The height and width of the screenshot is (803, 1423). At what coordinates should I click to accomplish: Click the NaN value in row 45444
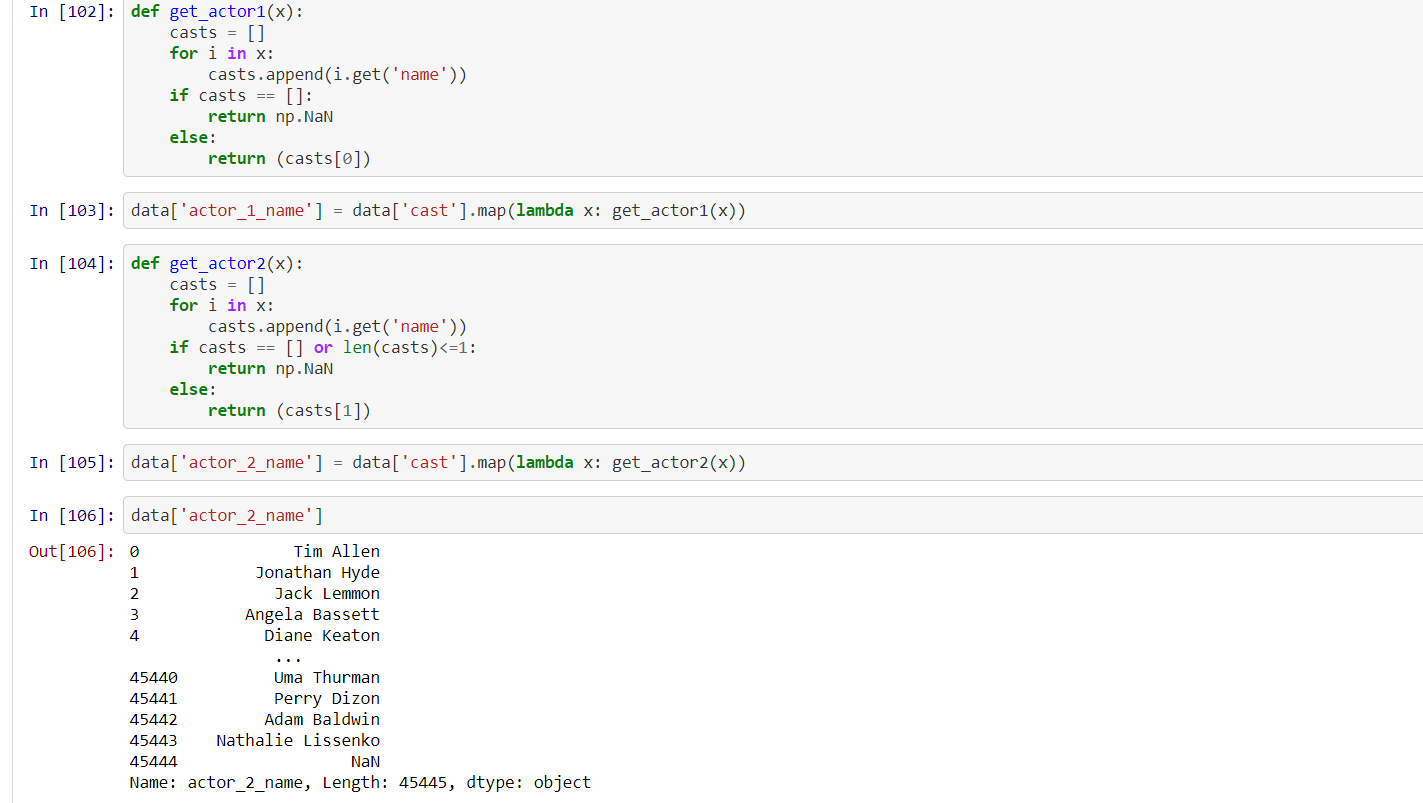[365, 762]
